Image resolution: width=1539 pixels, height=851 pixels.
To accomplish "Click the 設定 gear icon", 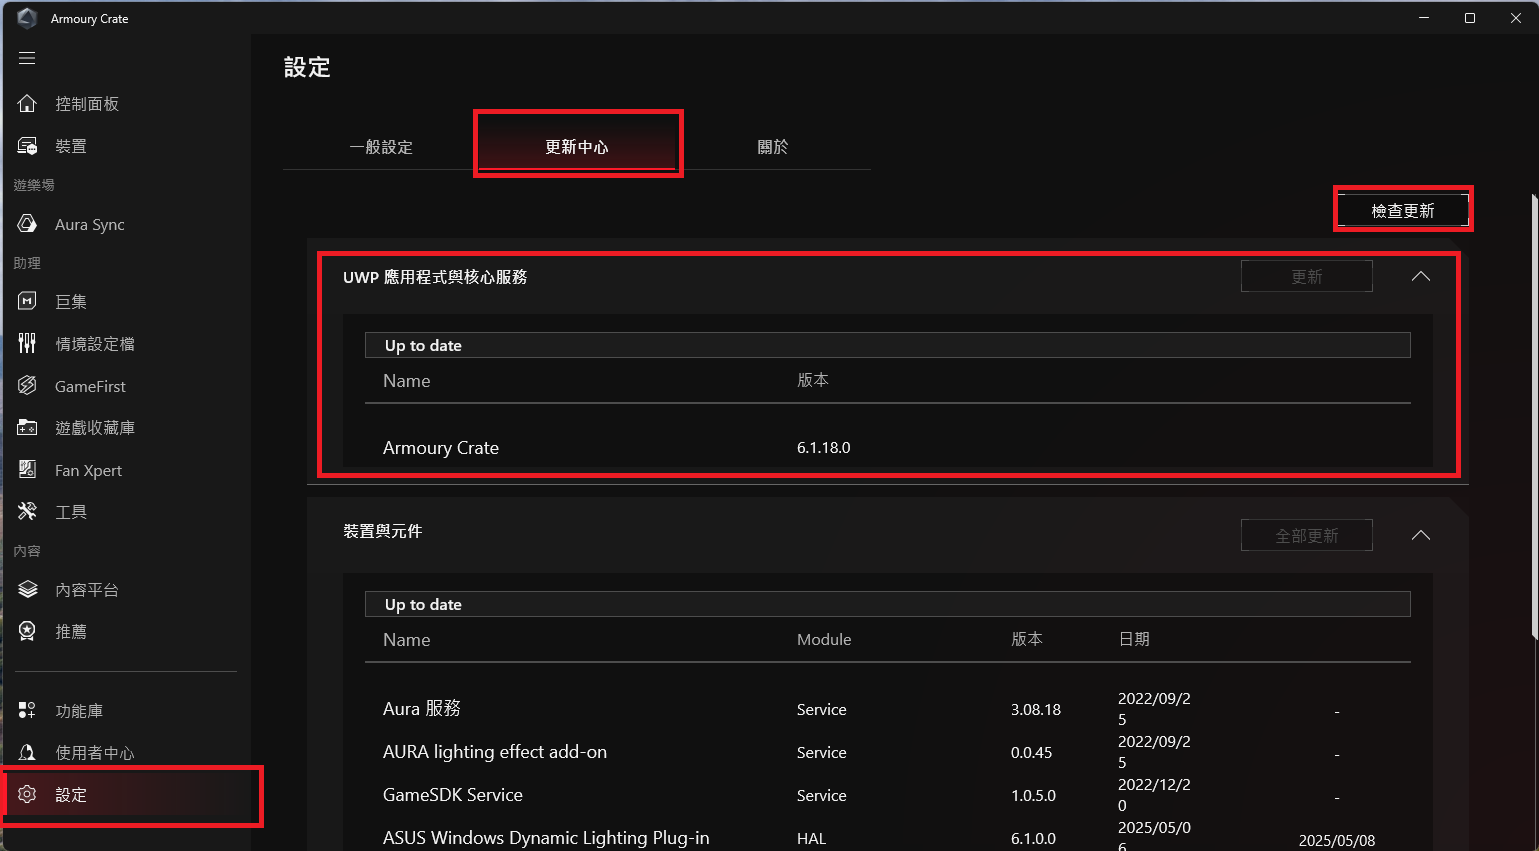I will pyautogui.click(x=27, y=794).
